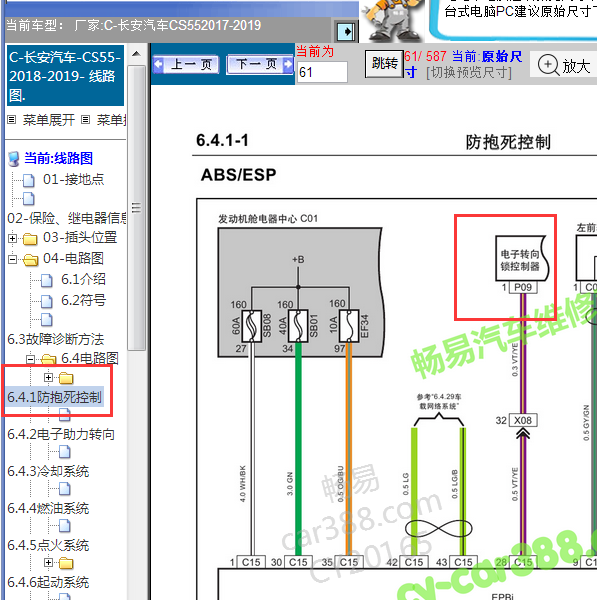Open 6.4.5点火系统 entry

pyautogui.click(x=48, y=545)
